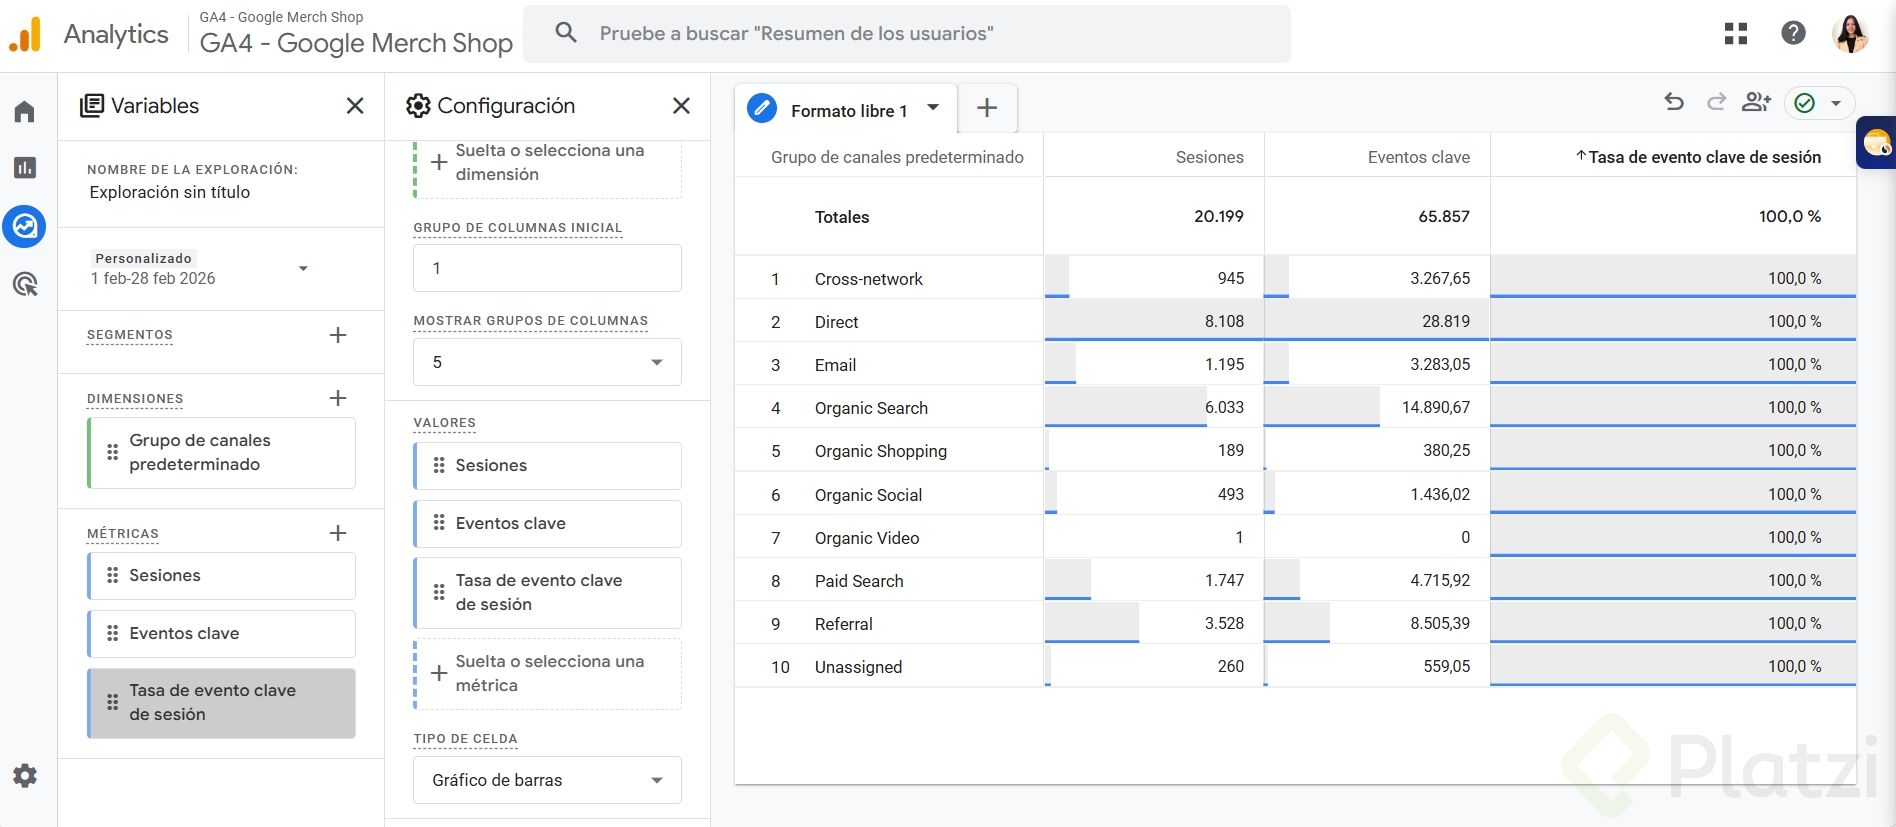Open the Home icon in left sidebar
Viewport: 1896px width, 827px height.
[x=25, y=111]
